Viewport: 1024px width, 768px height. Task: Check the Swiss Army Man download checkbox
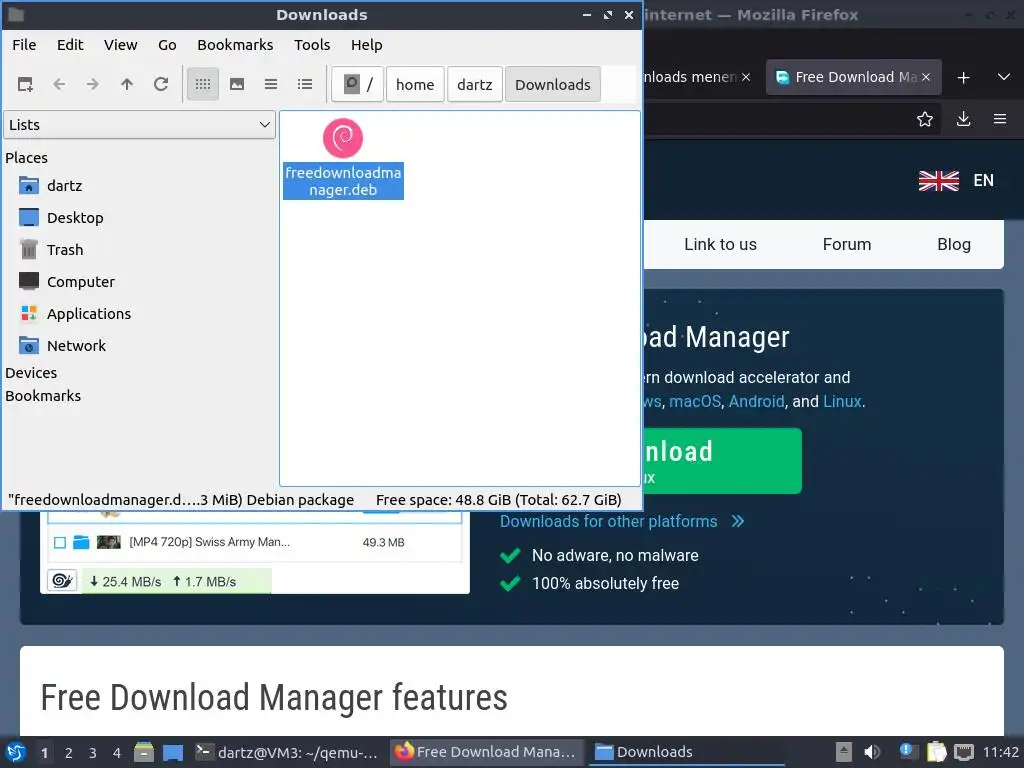coord(60,543)
